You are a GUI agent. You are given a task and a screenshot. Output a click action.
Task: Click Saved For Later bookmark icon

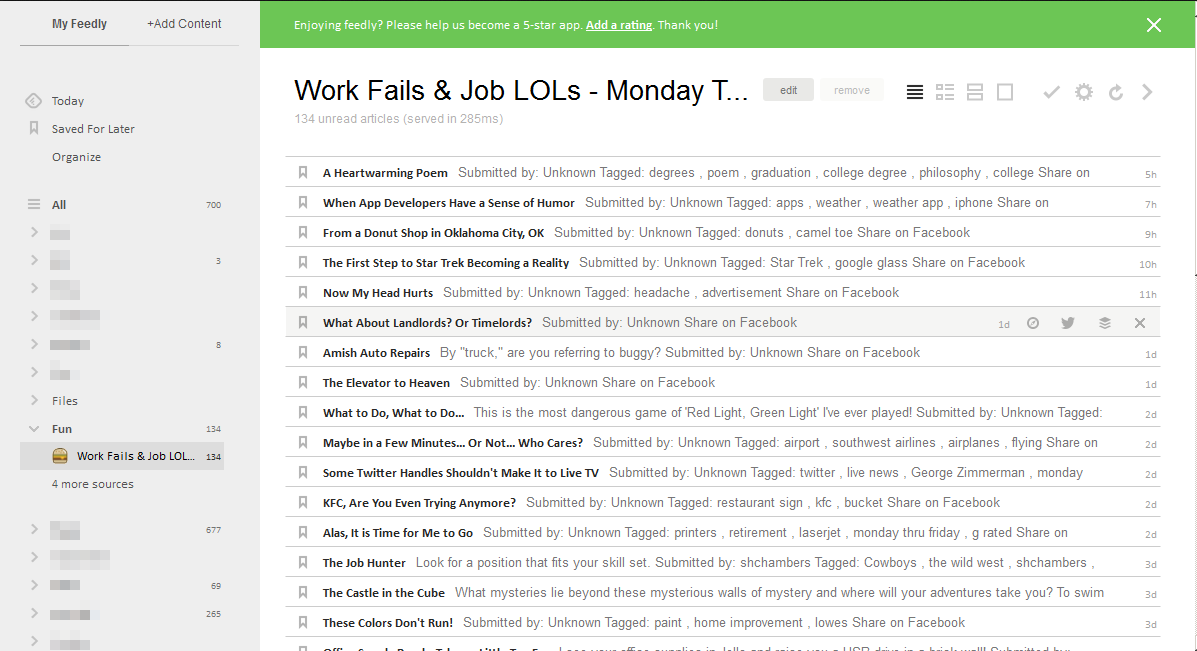34,128
